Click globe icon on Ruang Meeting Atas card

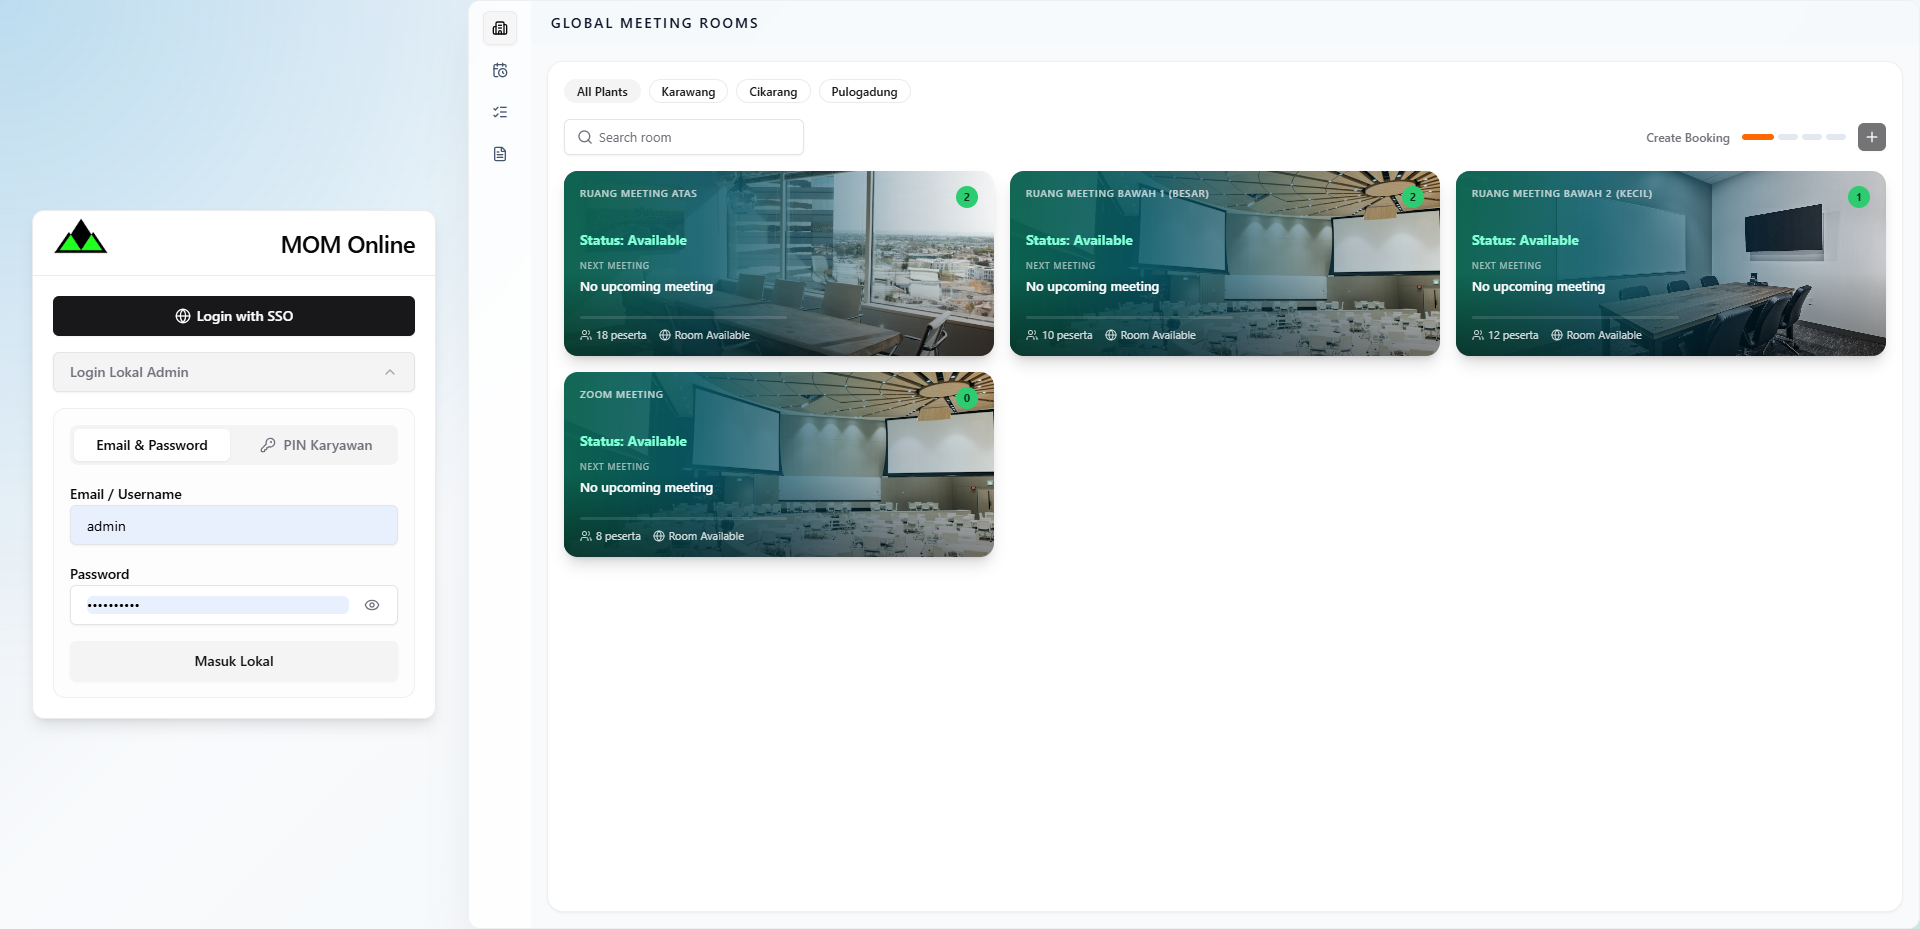[665, 335]
